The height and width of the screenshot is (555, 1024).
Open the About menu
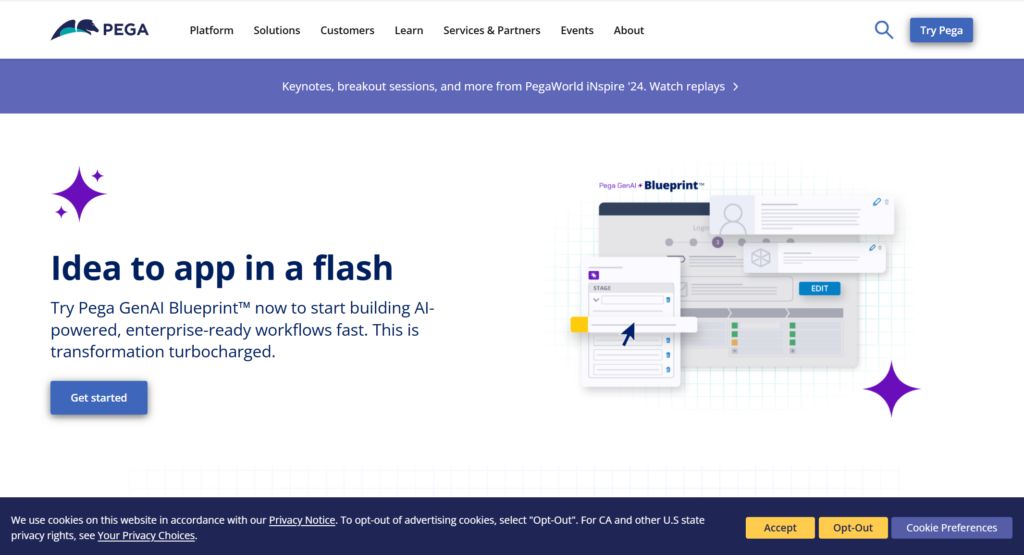click(628, 30)
